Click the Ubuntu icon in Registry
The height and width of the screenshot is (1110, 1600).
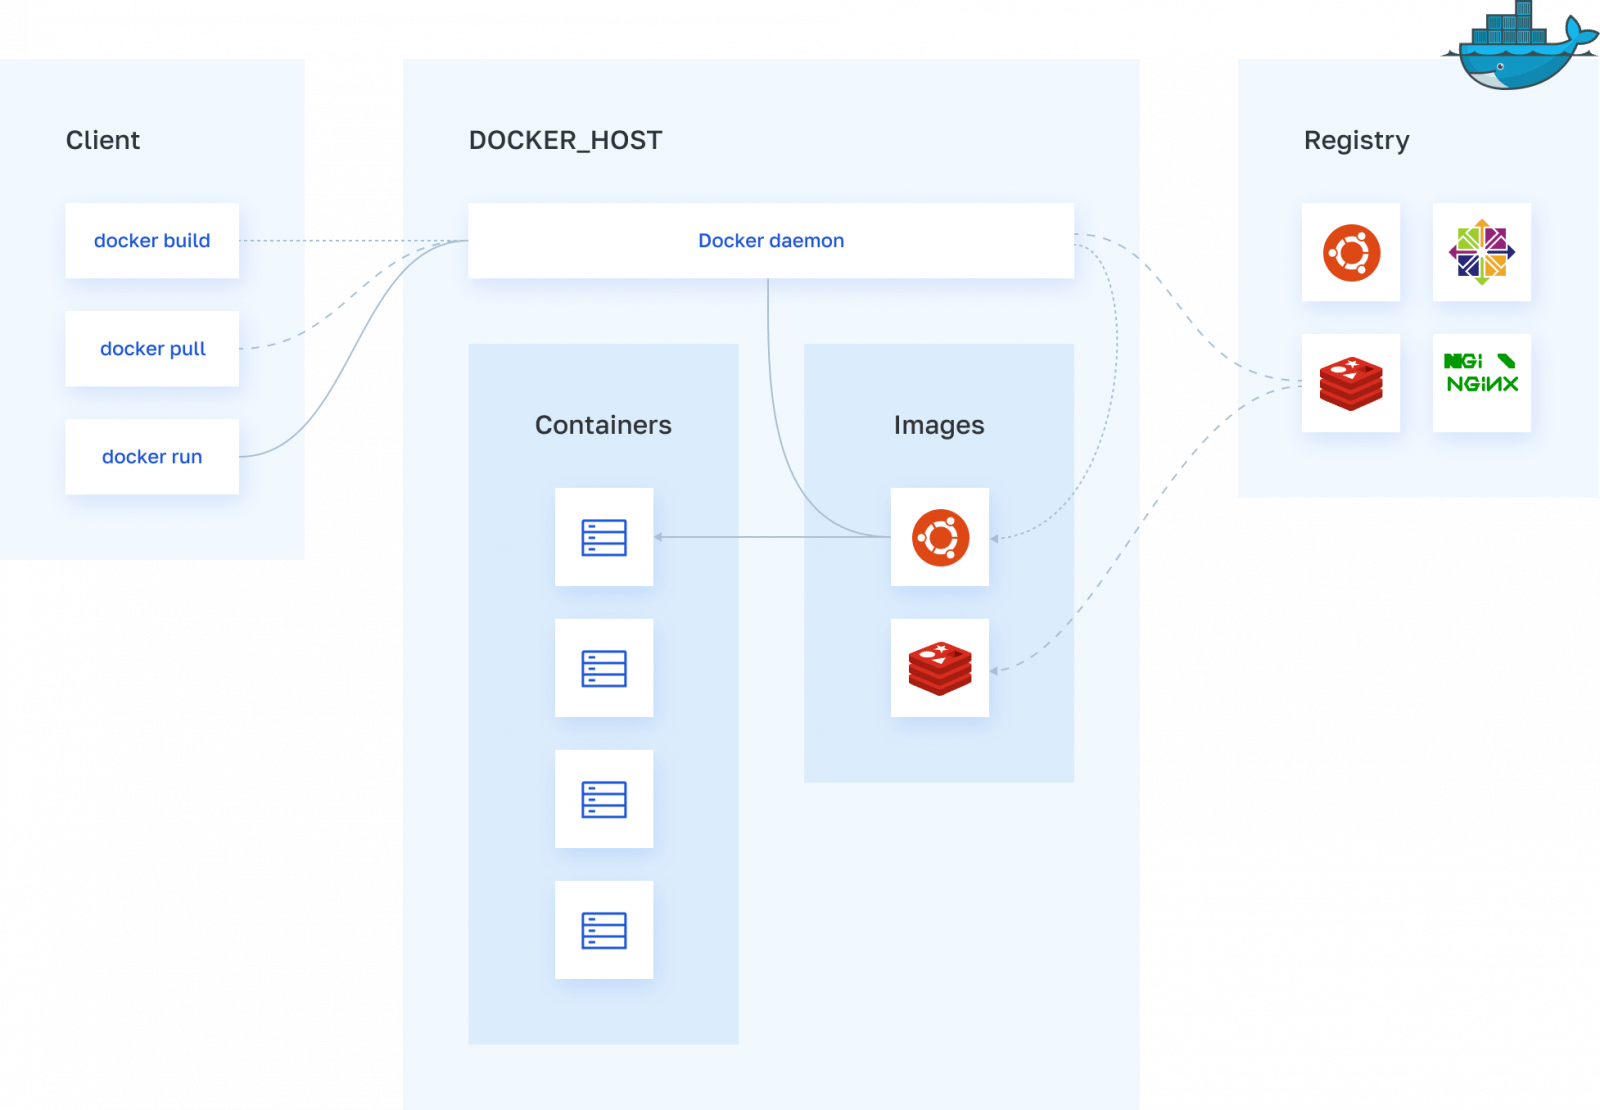[1351, 253]
